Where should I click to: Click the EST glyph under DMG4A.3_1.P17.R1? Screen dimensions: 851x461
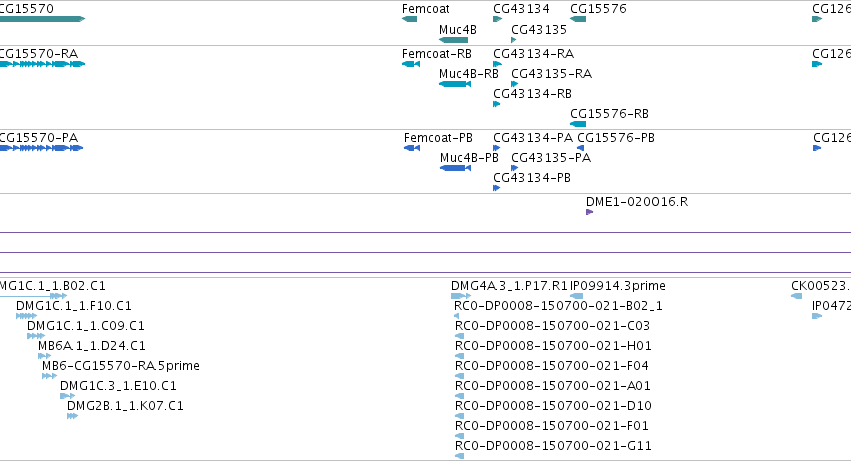pos(461,296)
